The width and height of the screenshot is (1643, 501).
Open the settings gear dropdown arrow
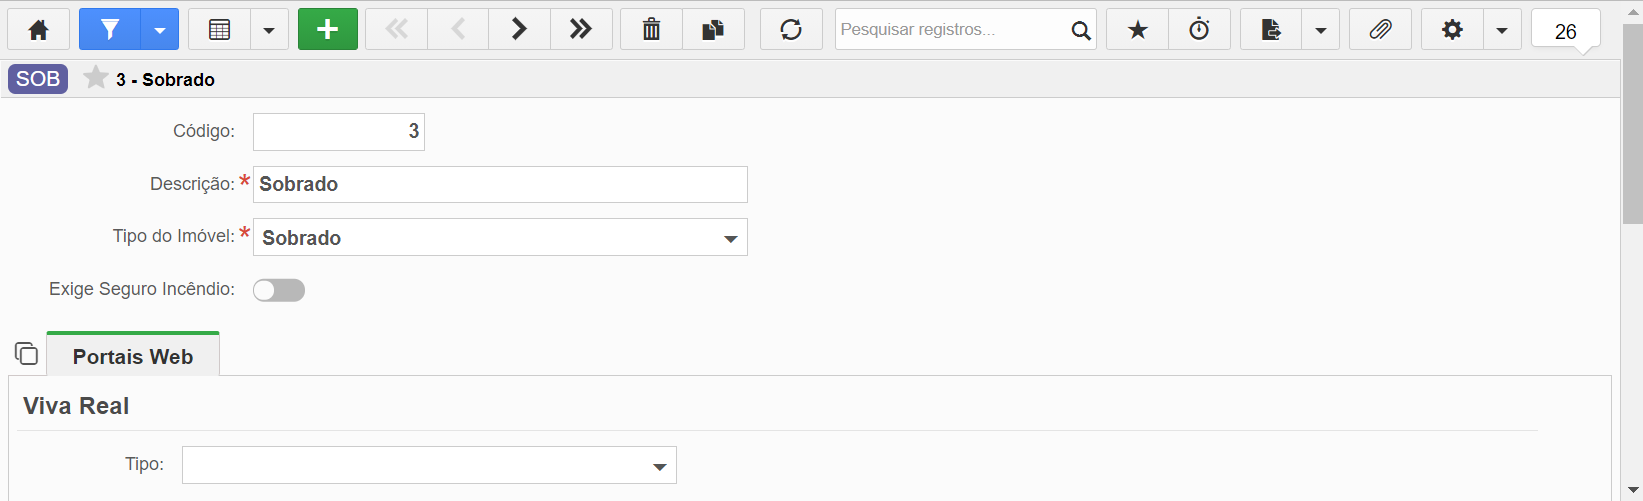tap(1501, 30)
